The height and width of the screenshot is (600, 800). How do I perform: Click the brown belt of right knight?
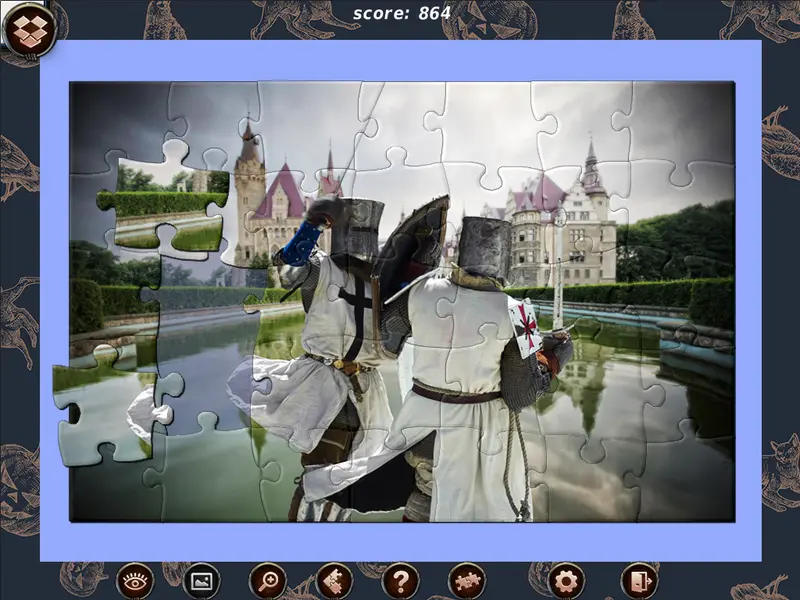click(x=455, y=394)
